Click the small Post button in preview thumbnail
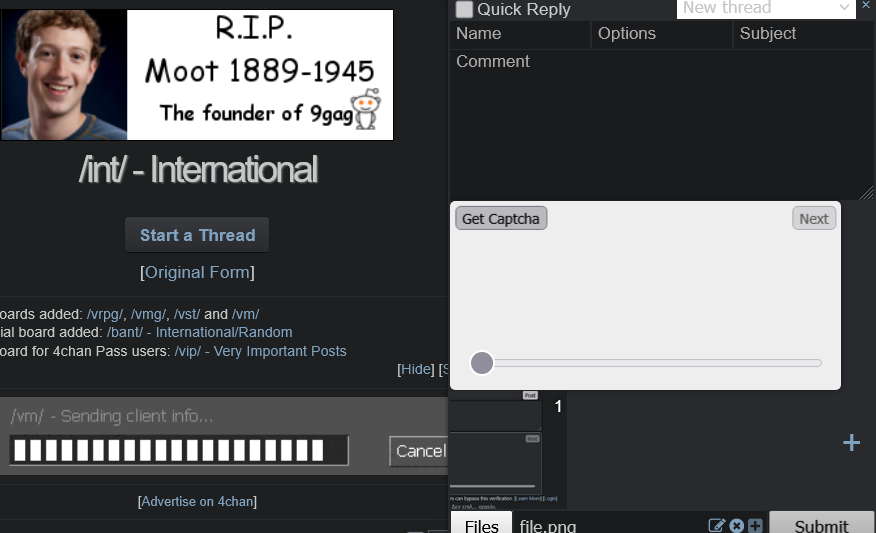This screenshot has width=876, height=533. tap(530, 395)
